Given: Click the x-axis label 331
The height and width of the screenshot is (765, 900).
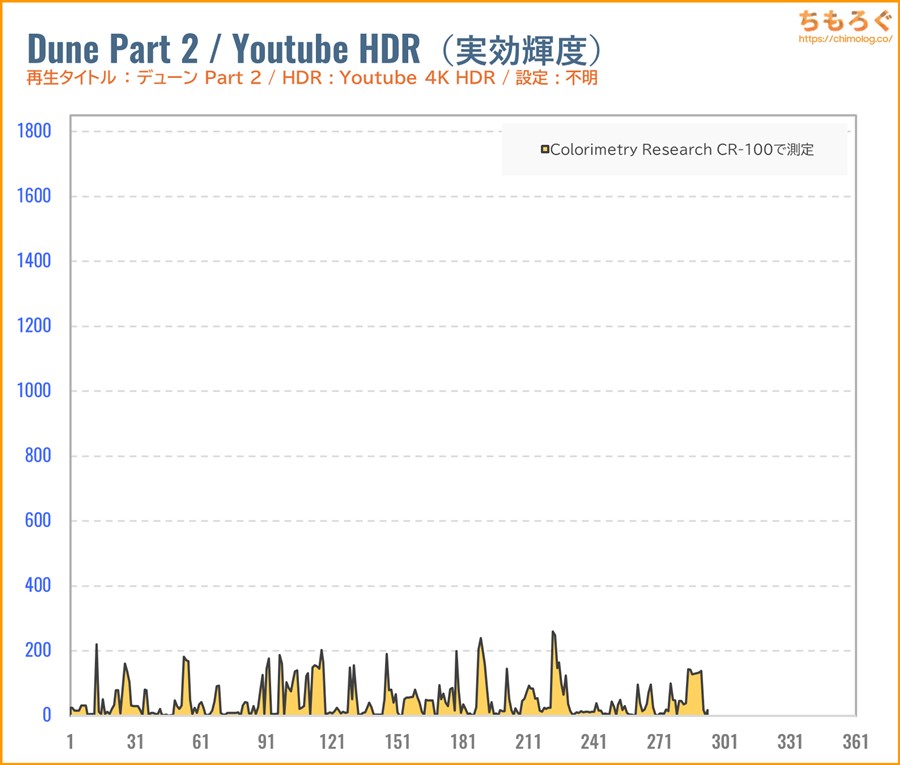Looking at the screenshot, I should [x=790, y=741].
